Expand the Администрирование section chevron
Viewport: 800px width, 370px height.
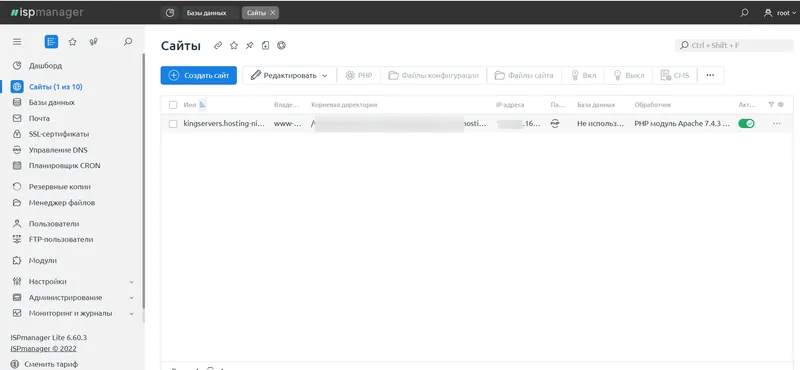click(x=131, y=298)
